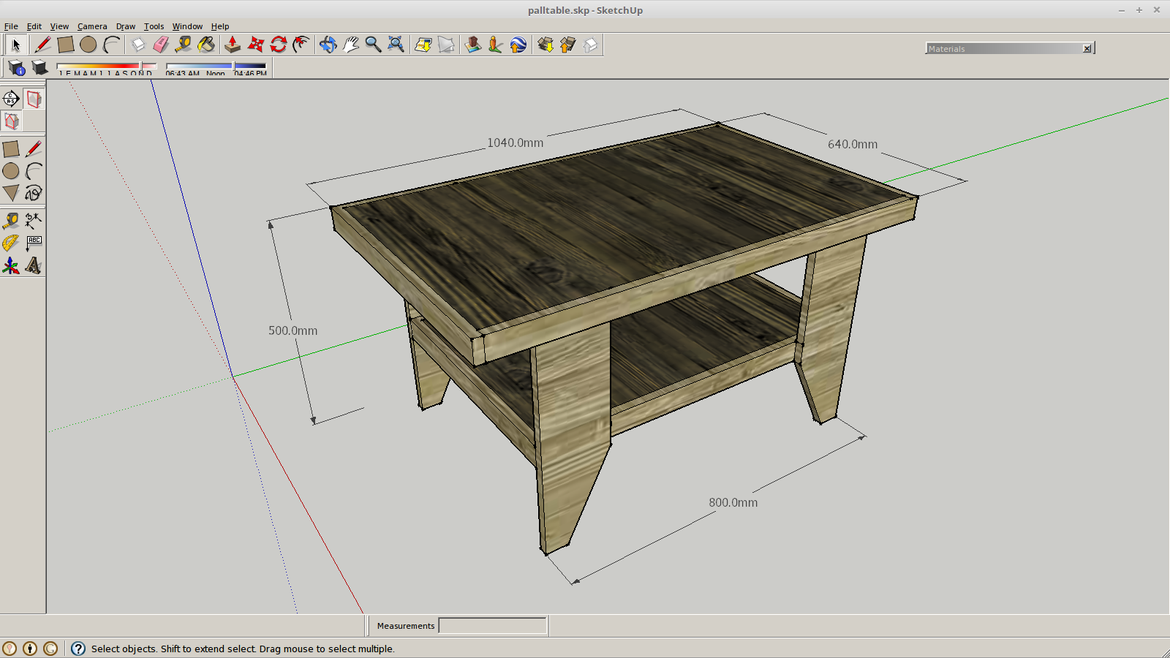Pick the Protractor tool from the sidebar

[11, 242]
